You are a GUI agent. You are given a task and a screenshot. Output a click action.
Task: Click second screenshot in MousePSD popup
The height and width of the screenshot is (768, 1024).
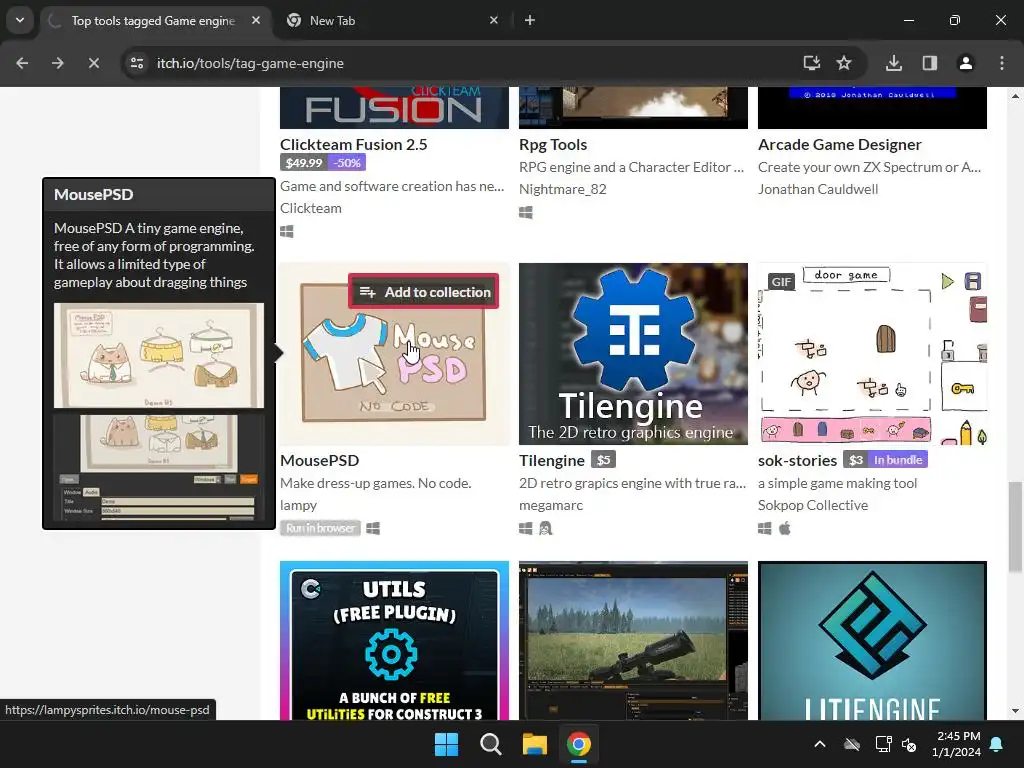pyautogui.click(x=159, y=467)
